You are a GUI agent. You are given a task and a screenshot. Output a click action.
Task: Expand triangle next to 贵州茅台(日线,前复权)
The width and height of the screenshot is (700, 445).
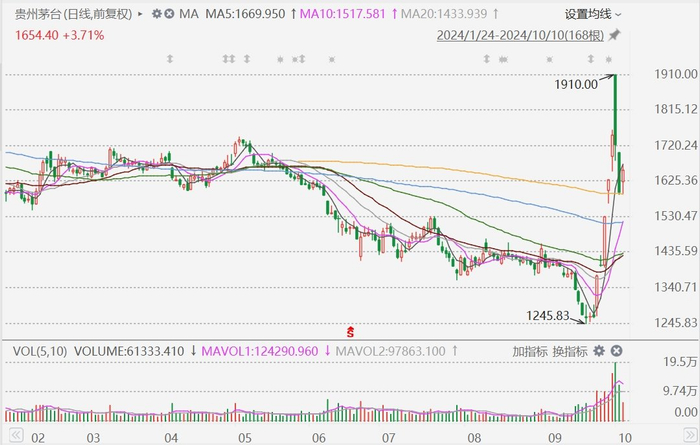click(140, 14)
